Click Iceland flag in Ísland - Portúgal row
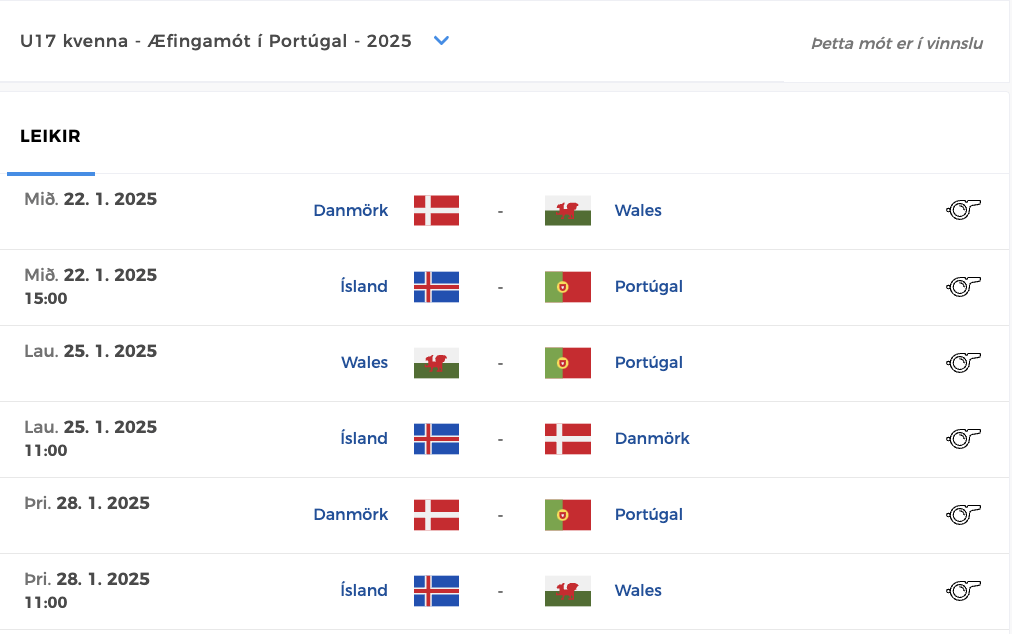This screenshot has width=1012, height=634. 436,286
